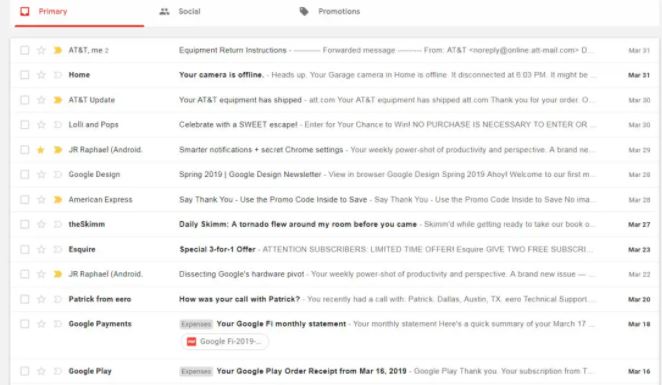The height and width of the screenshot is (385, 662).
Task: Click sender name JR Raphael on Mar 29 email
Action: [106, 150]
